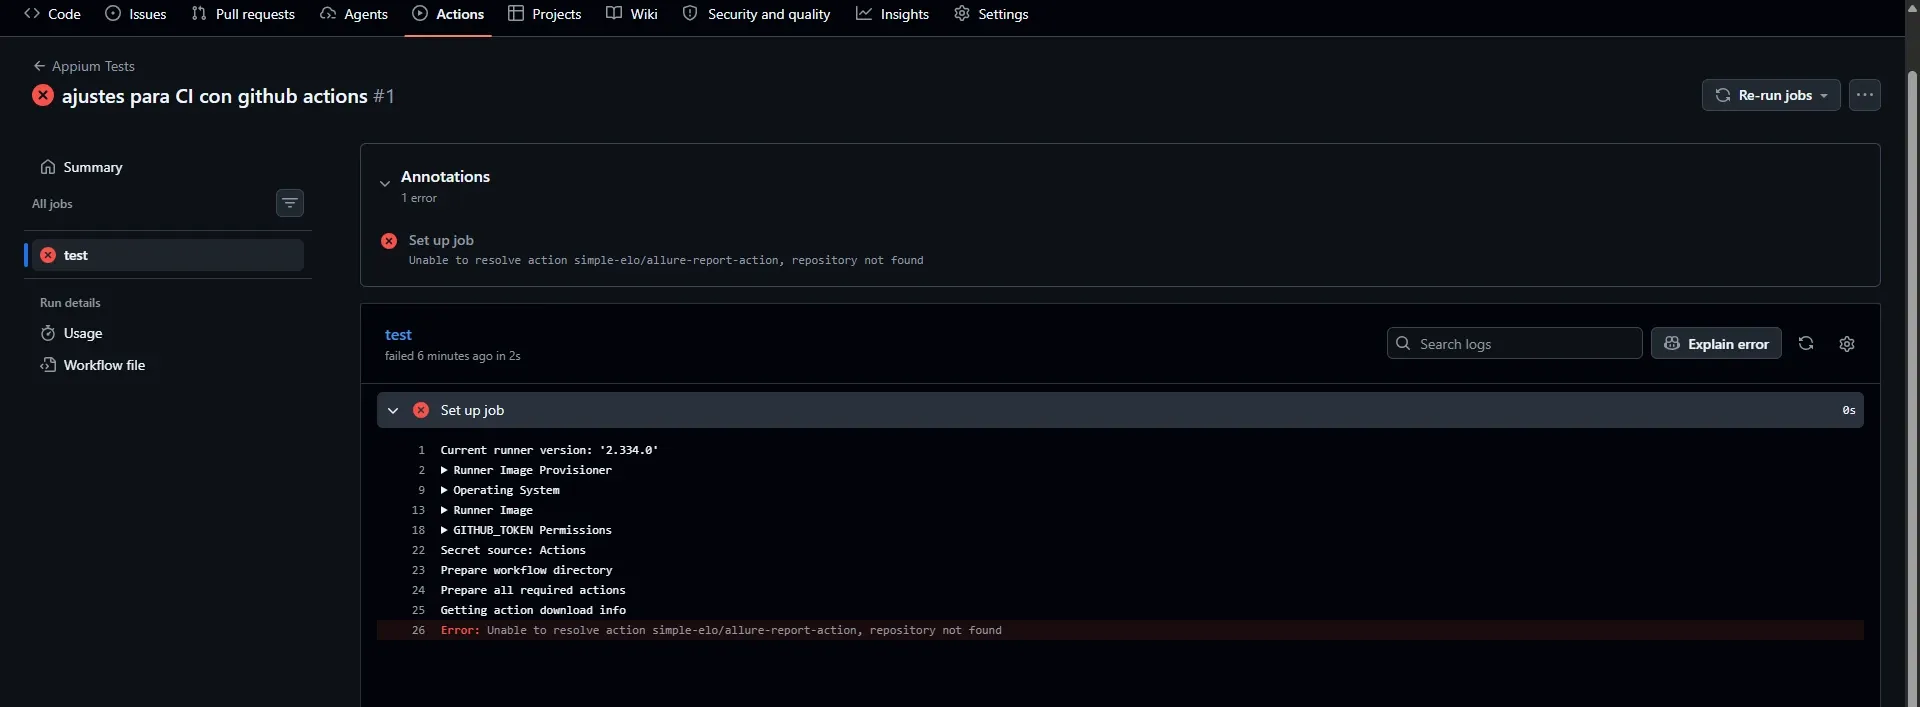Viewport: 1920px width, 707px height.
Task: Click the annotation error icon
Action: point(389,241)
